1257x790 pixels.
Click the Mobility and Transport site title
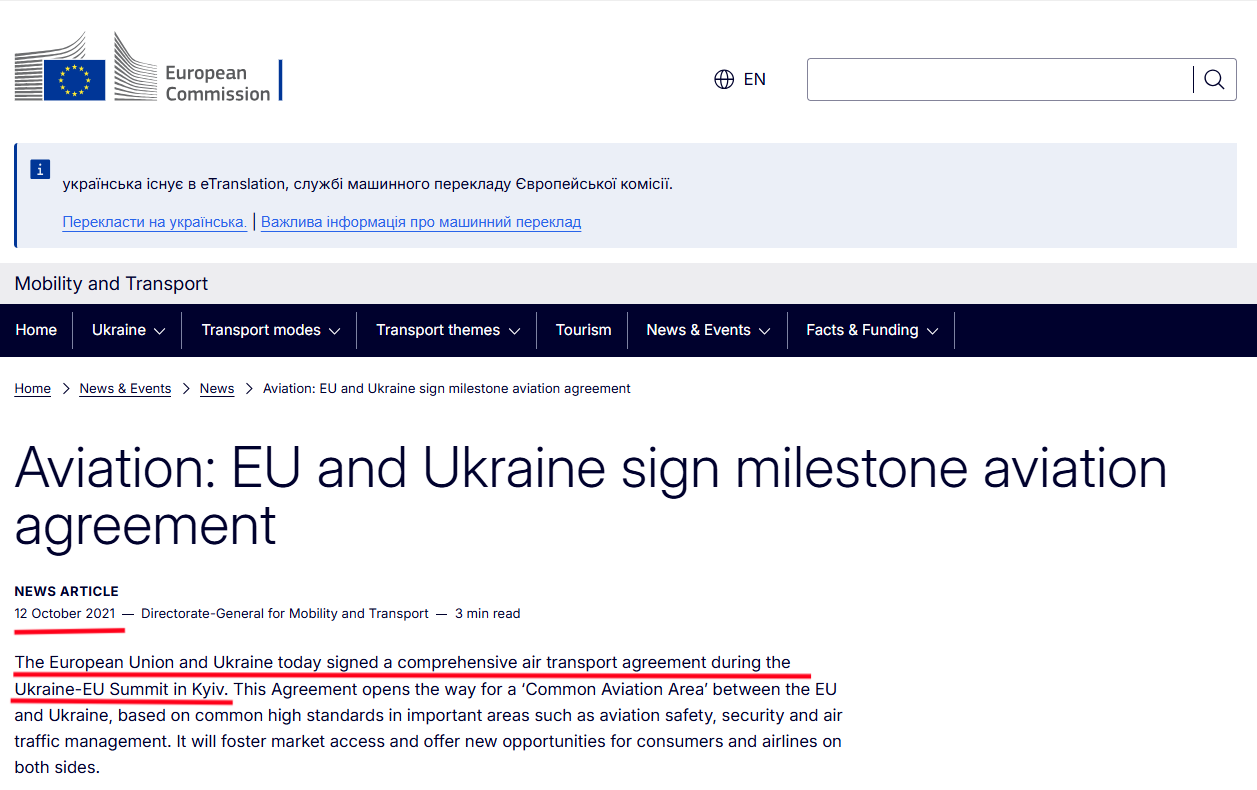(111, 284)
